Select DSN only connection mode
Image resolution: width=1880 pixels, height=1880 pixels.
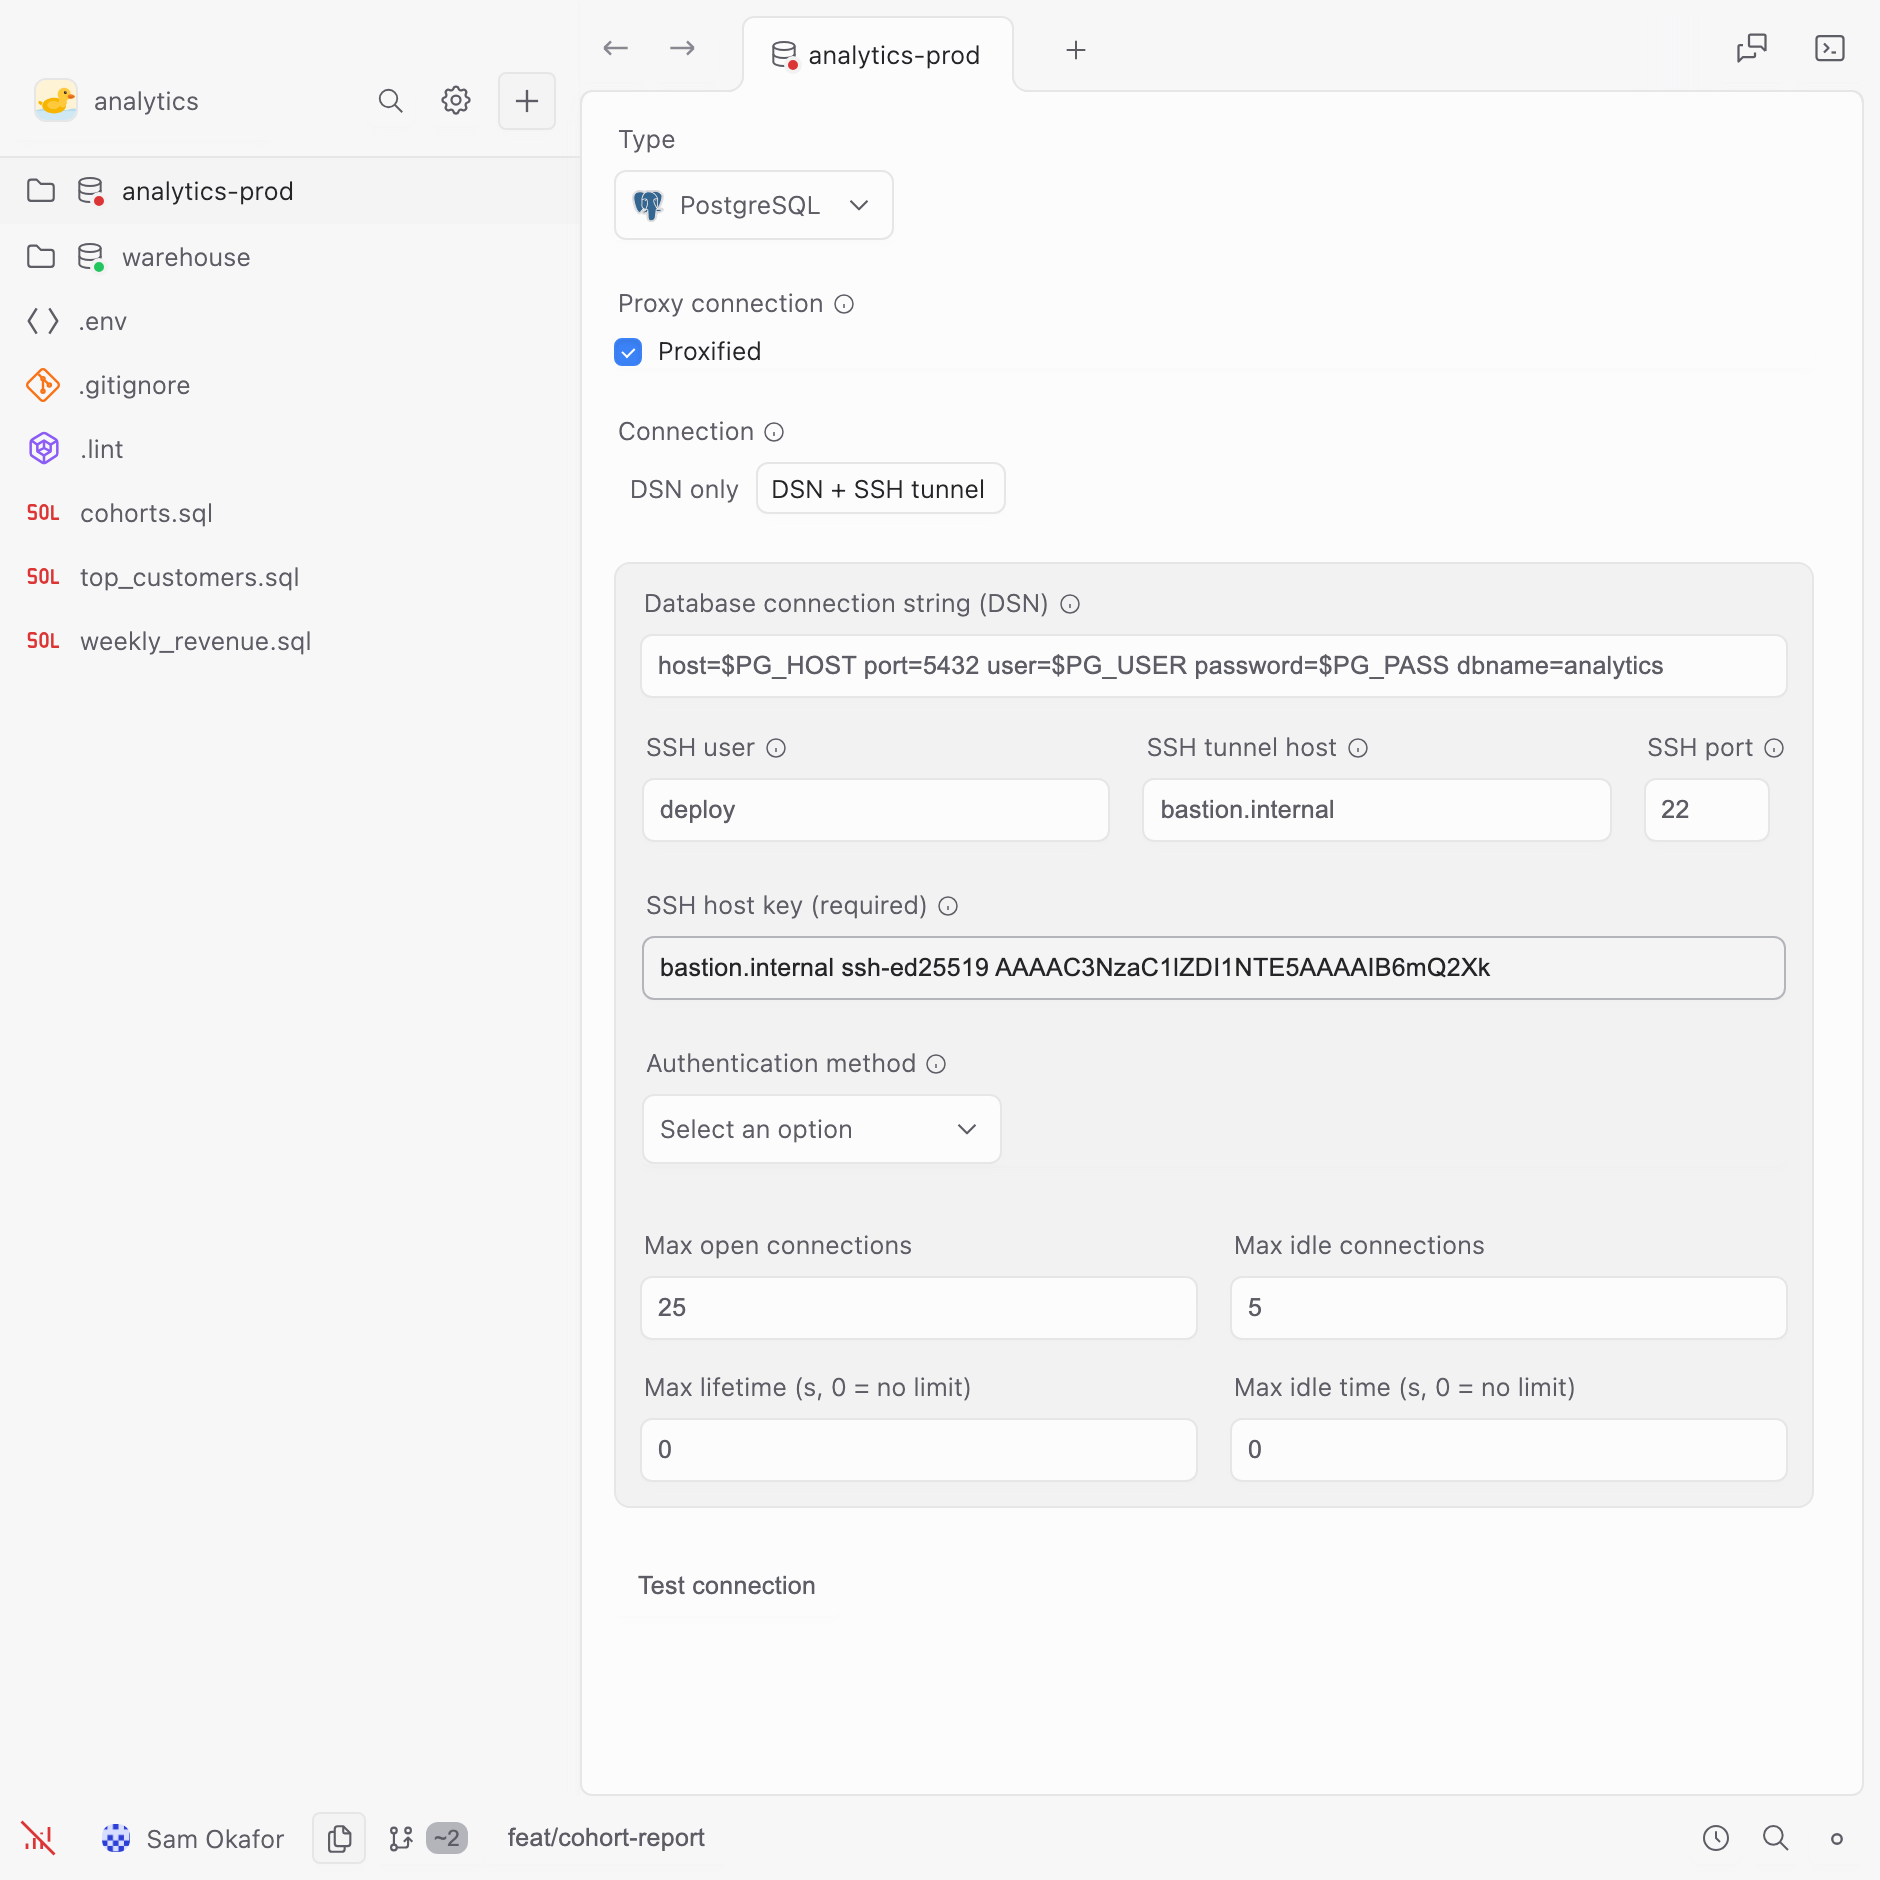[x=684, y=489]
